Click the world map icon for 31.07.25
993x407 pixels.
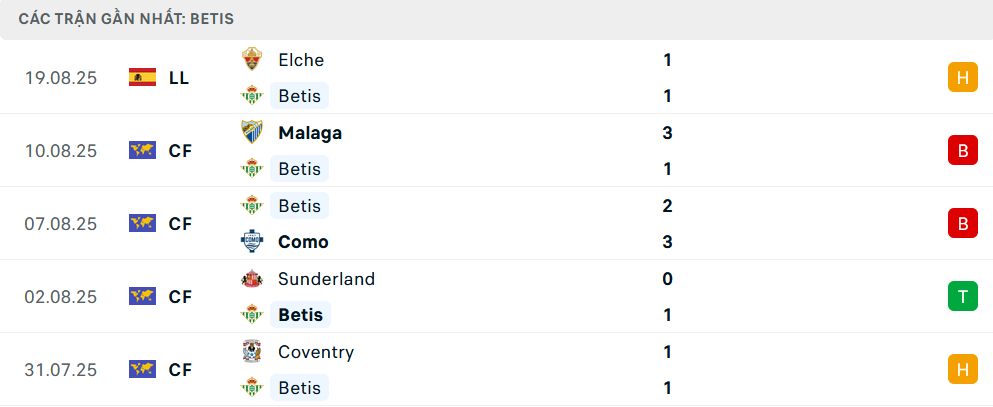pos(142,370)
